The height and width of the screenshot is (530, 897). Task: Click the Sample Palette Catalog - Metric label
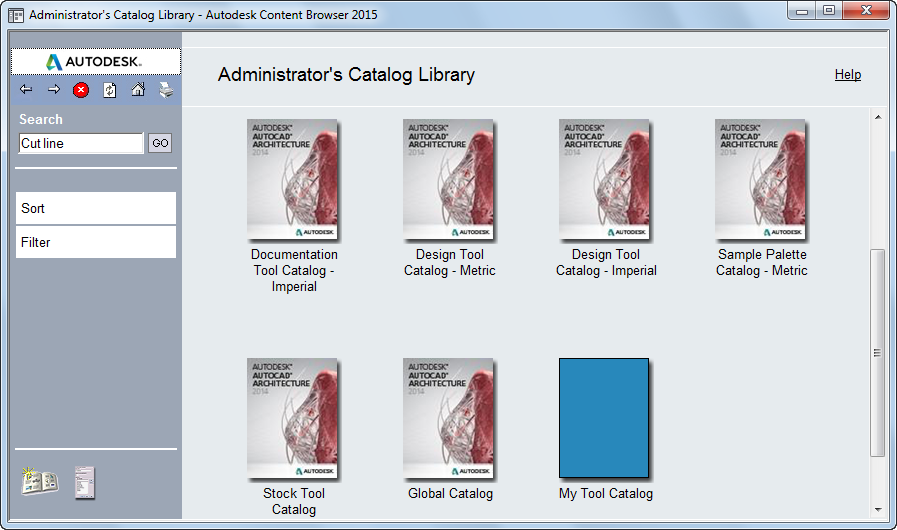pos(762,262)
